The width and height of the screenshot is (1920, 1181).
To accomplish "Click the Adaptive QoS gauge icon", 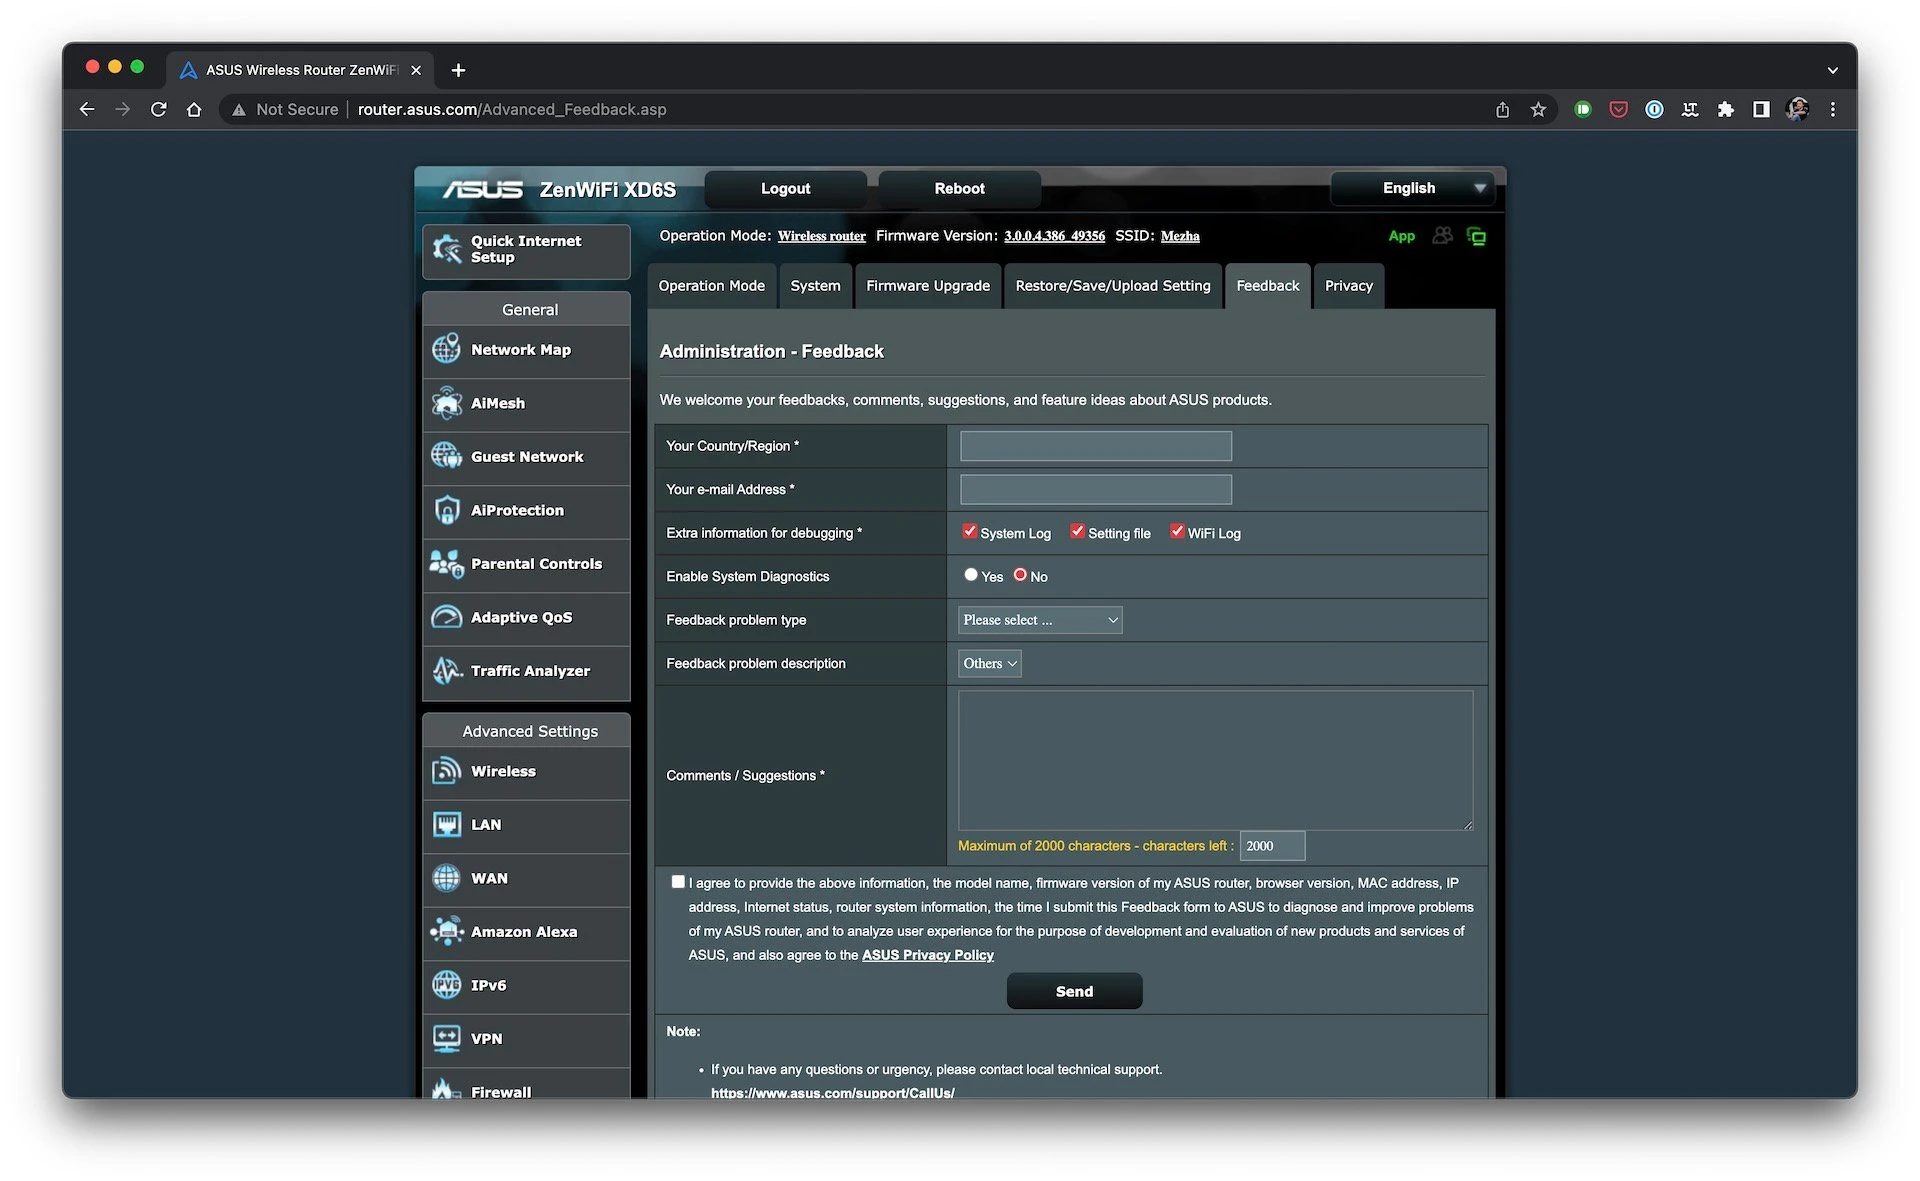I will pos(446,617).
